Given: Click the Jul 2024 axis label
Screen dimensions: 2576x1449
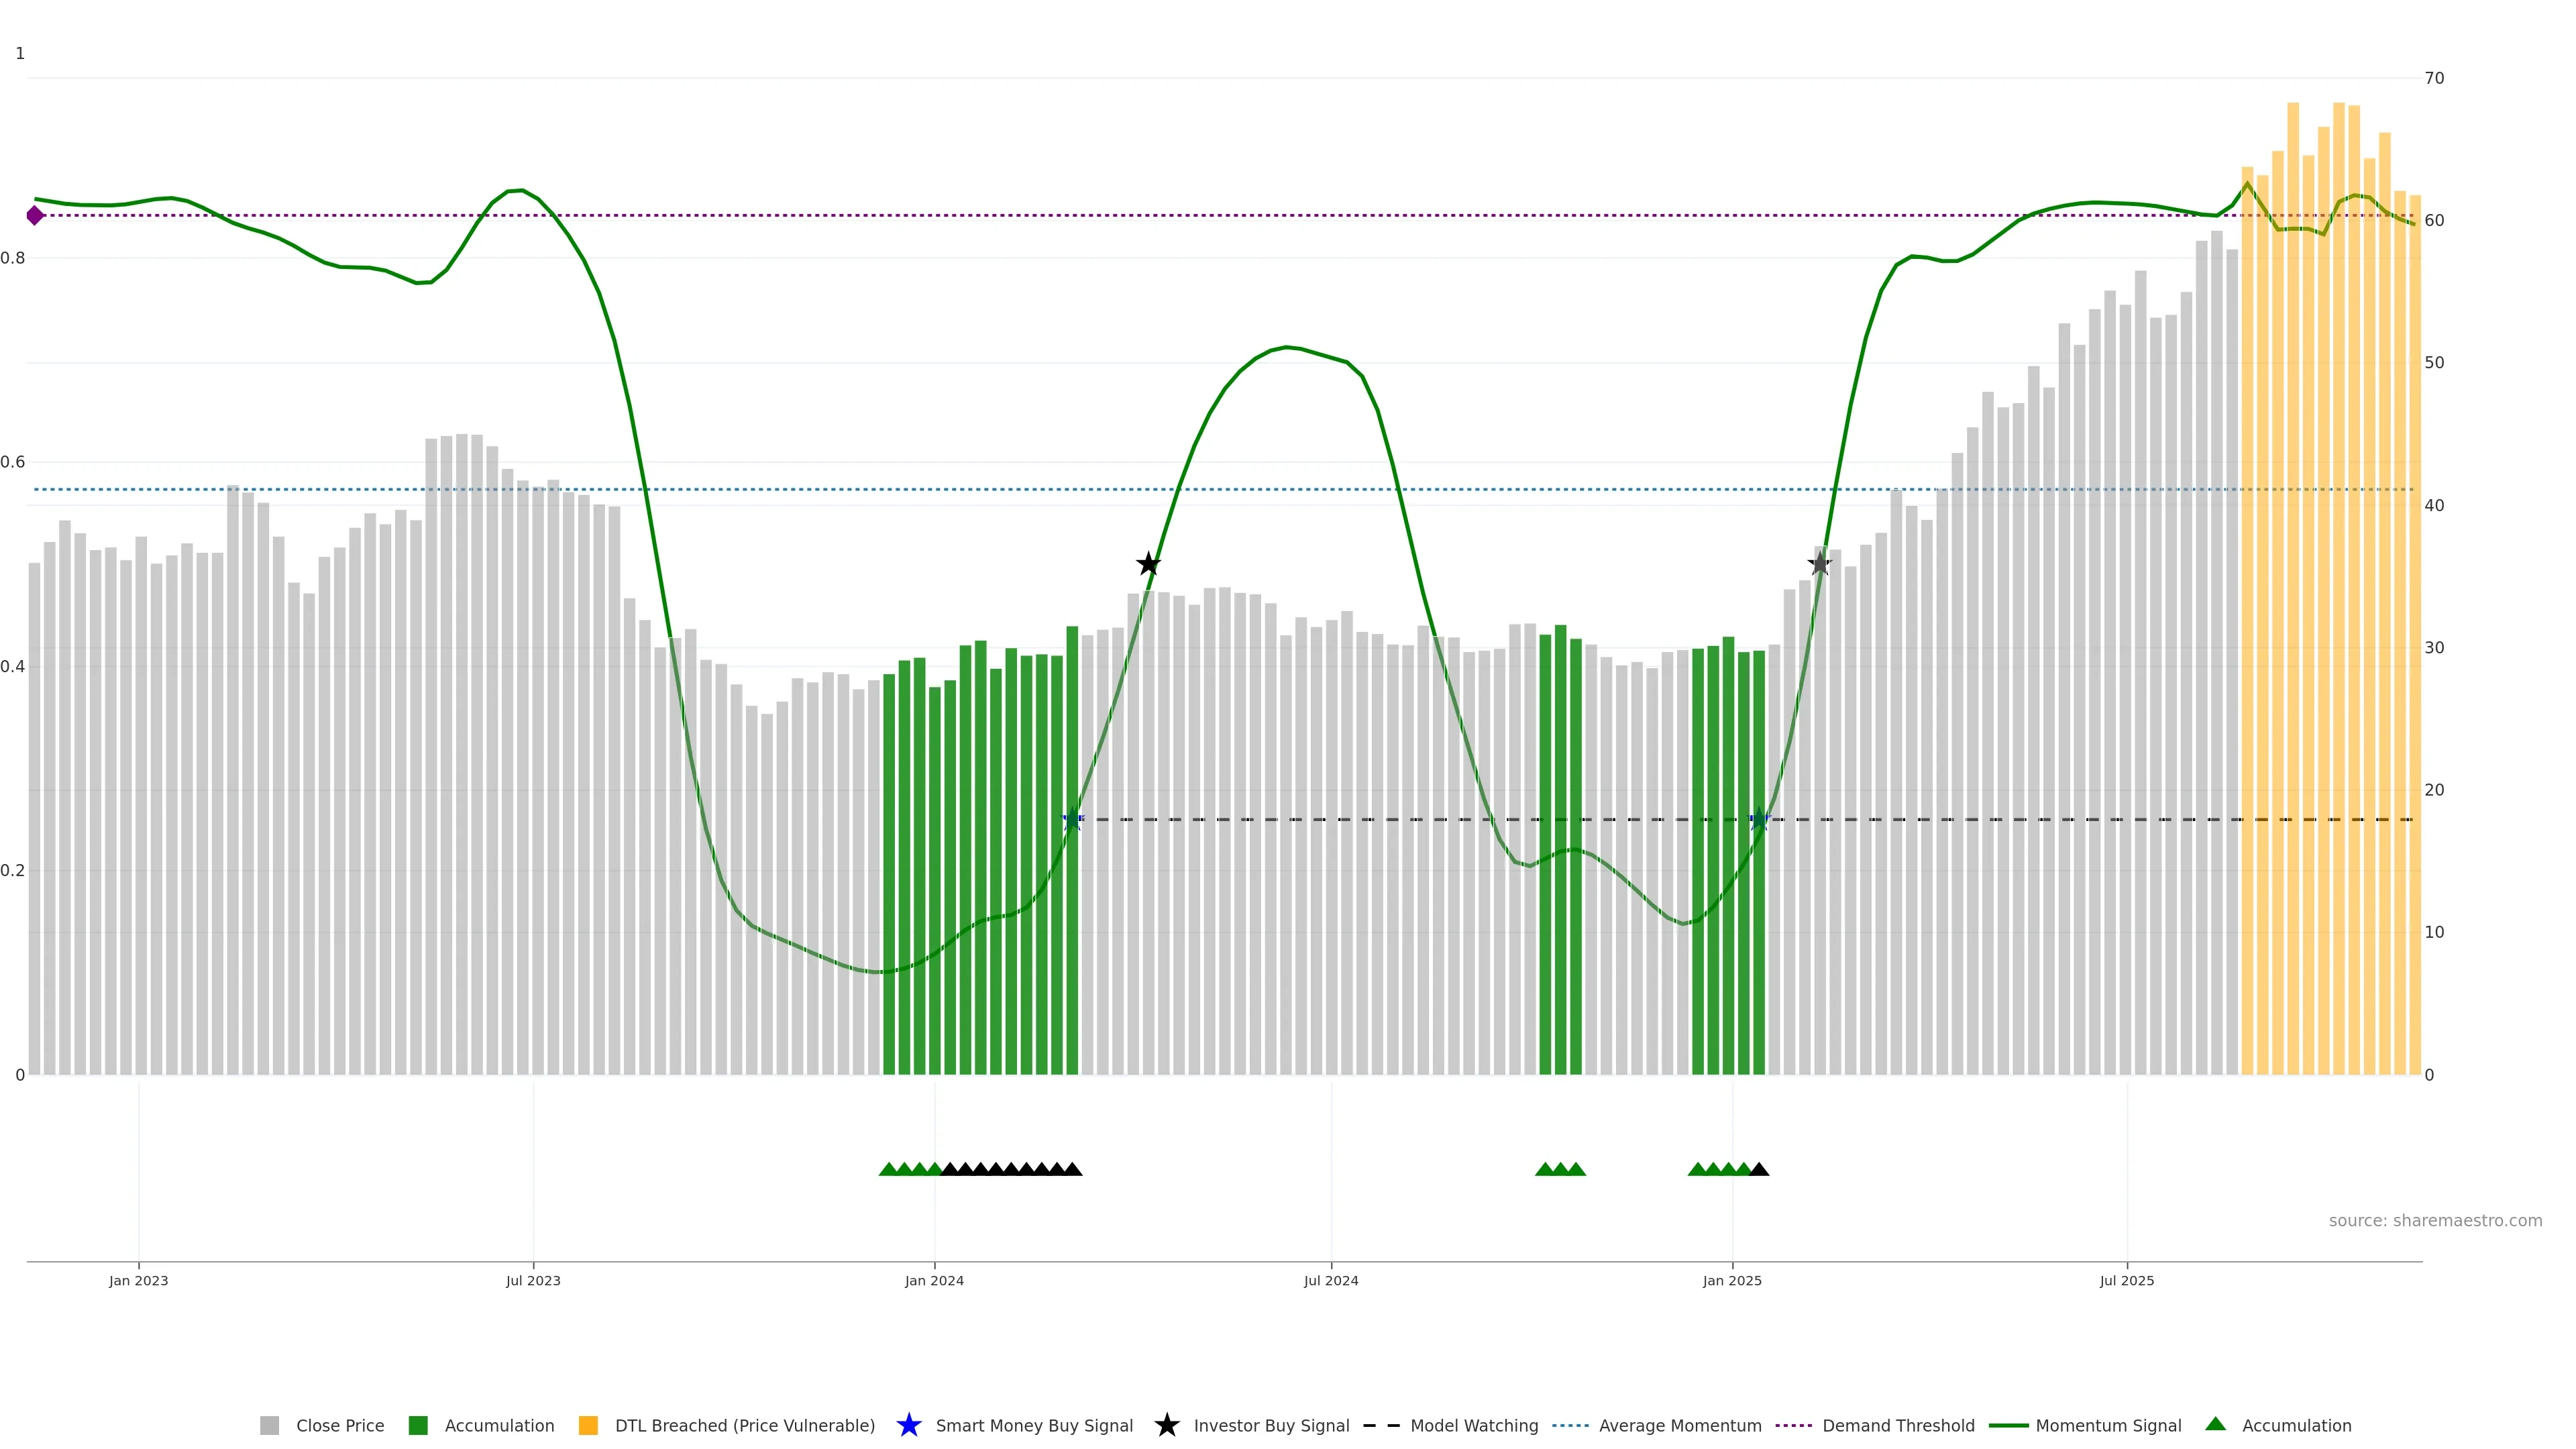Looking at the screenshot, I should tap(1331, 1280).
